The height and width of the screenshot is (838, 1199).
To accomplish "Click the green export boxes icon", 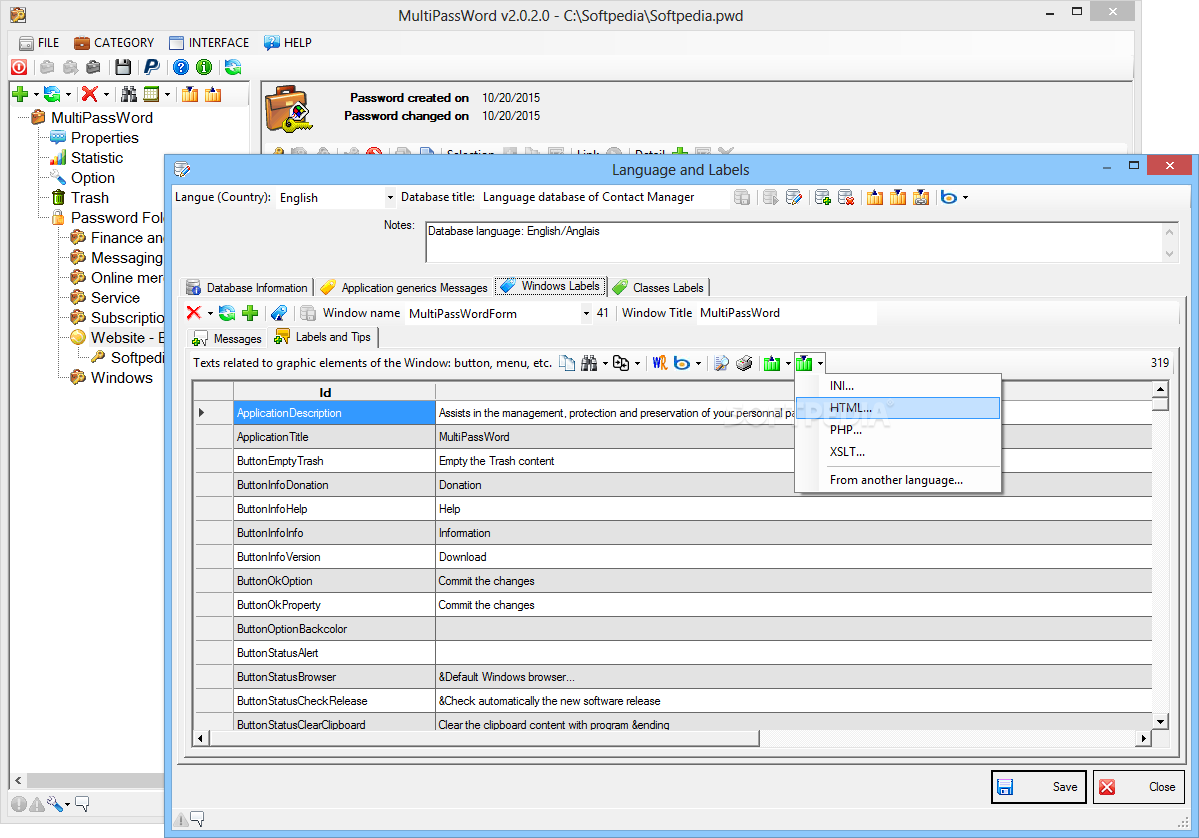I will point(772,363).
